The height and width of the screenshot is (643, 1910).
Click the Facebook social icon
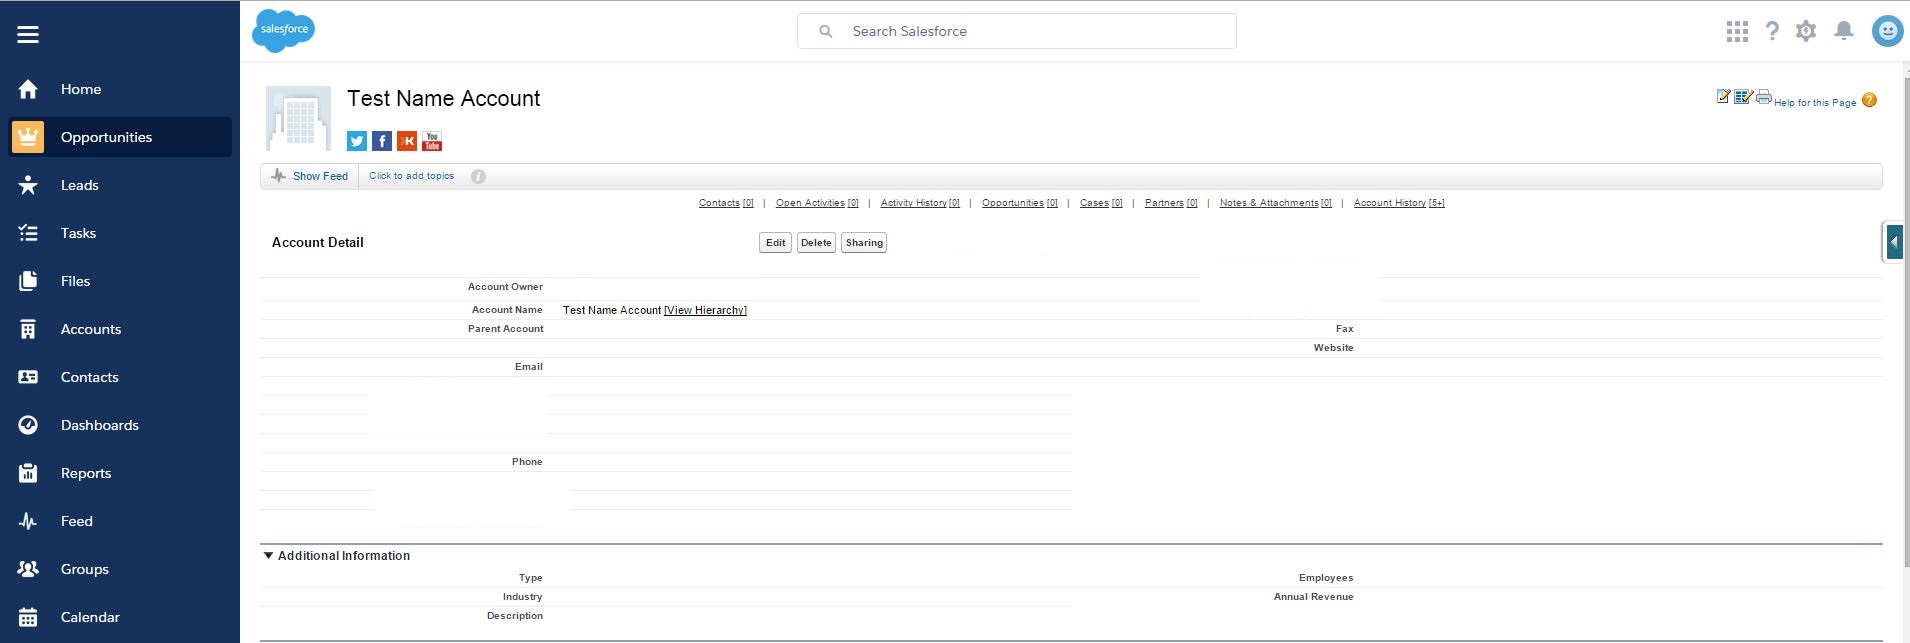tap(382, 141)
